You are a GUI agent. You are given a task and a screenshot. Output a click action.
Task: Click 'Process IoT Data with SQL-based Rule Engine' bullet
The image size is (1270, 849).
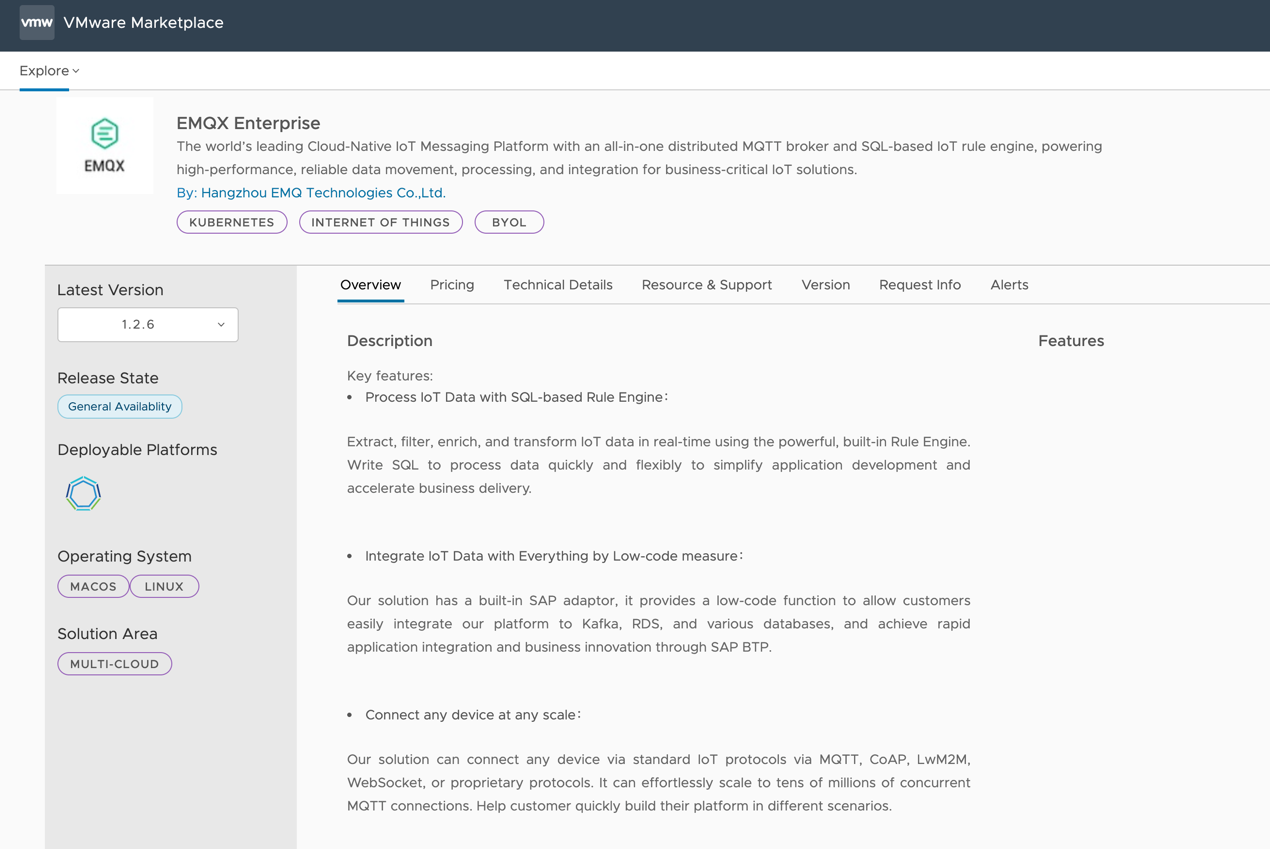click(516, 397)
